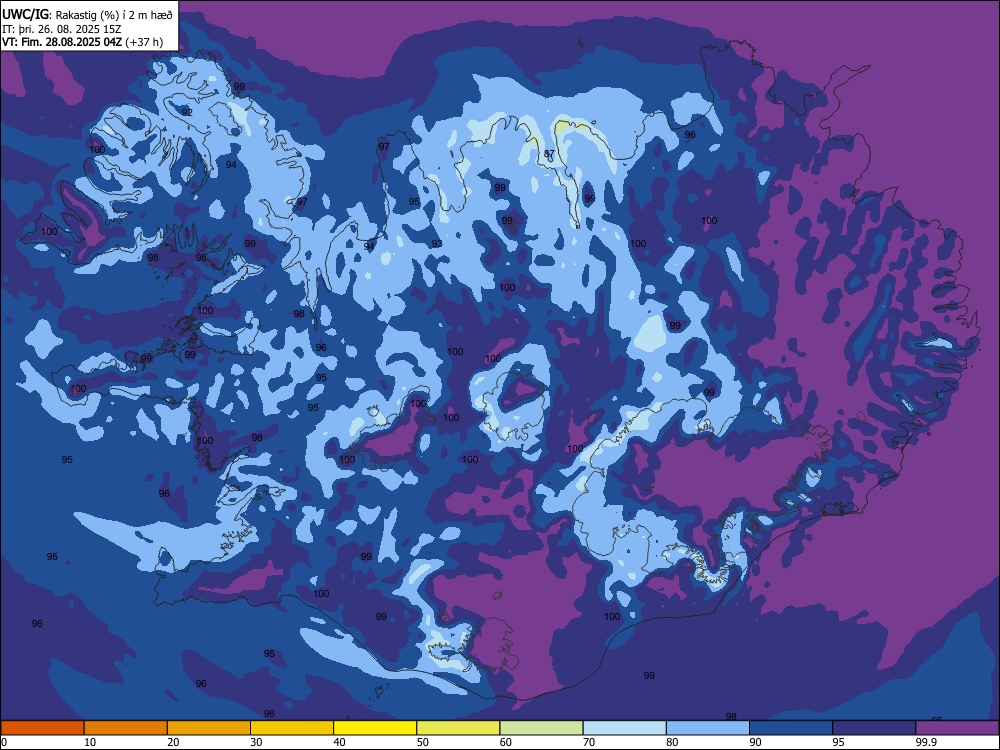The width and height of the screenshot is (1000, 750).
Task: Click the humidity value "92" on the map
Action: click(187, 112)
